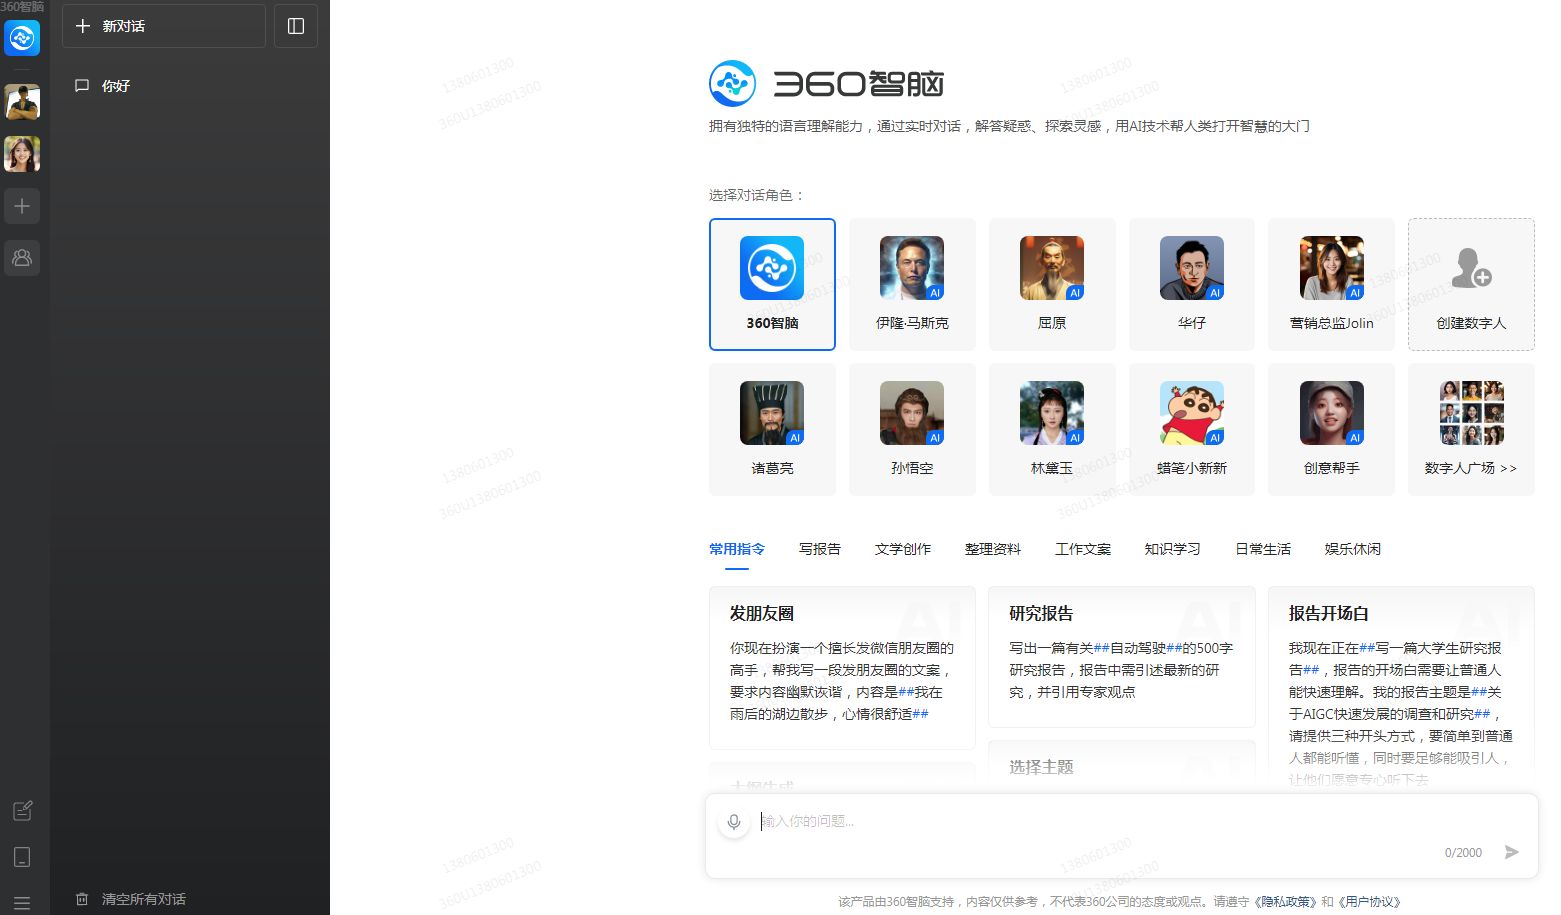Switch to the 写报告 tab
1561x915 pixels.
click(x=819, y=549)
